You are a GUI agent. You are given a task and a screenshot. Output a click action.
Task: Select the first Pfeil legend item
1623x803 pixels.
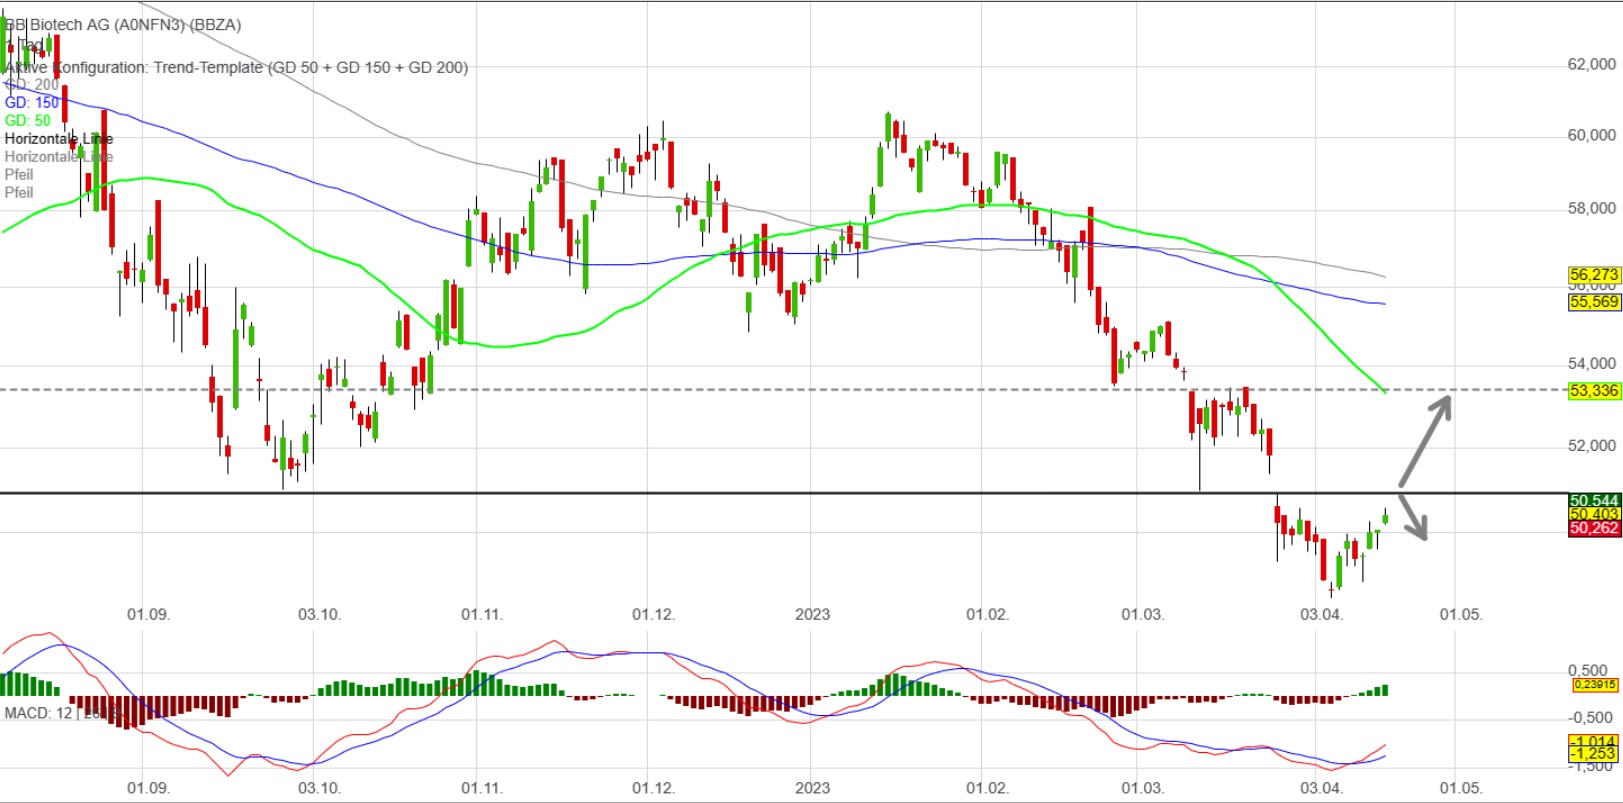click(19, 175)
